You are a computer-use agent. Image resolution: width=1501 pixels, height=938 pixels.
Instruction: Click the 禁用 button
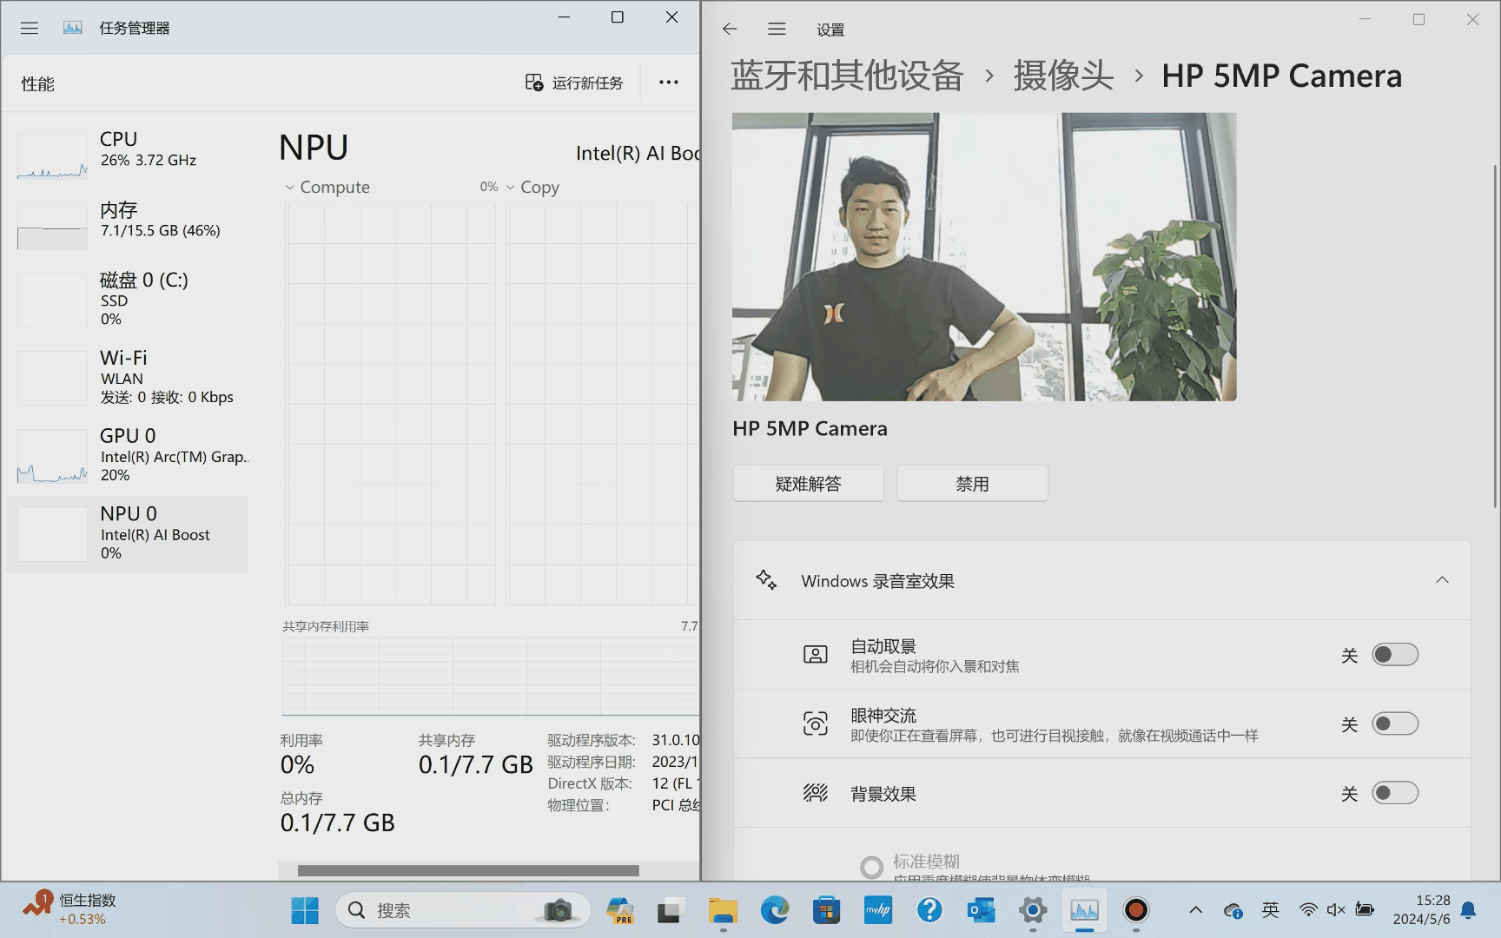point(972,484)
